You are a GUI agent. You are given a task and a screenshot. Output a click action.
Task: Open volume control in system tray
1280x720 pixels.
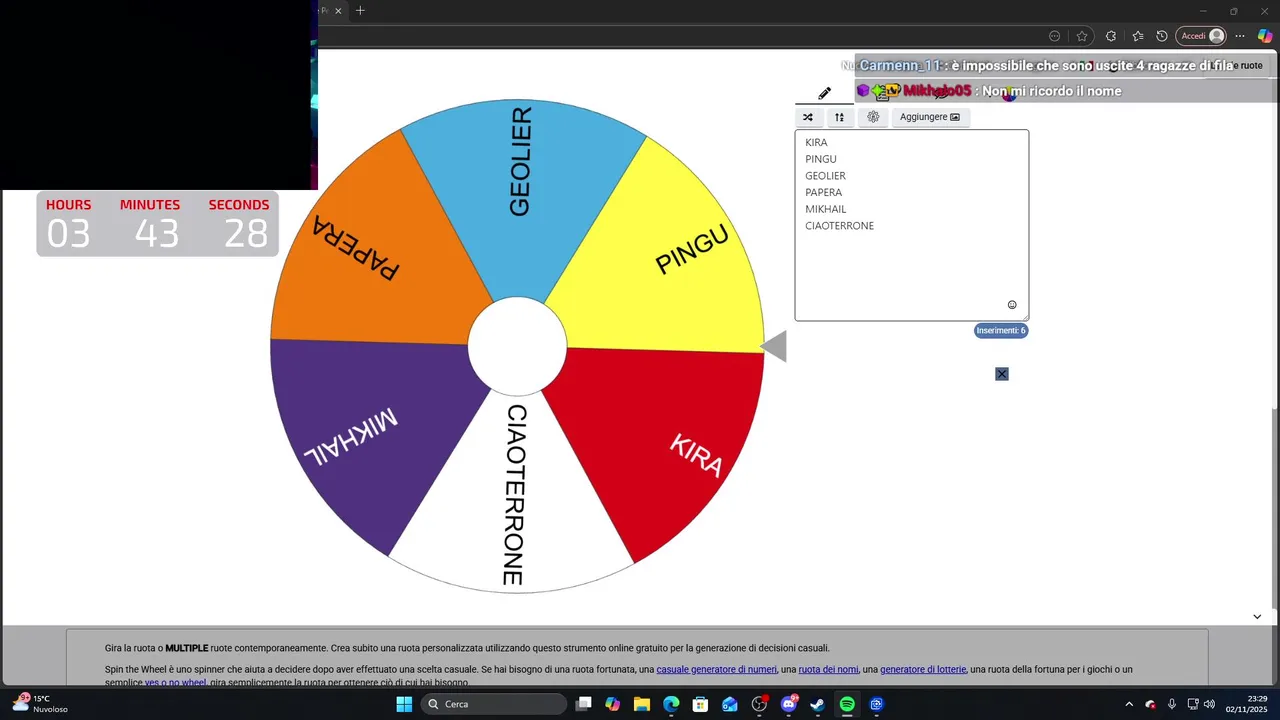click(x=1209, y=704)
